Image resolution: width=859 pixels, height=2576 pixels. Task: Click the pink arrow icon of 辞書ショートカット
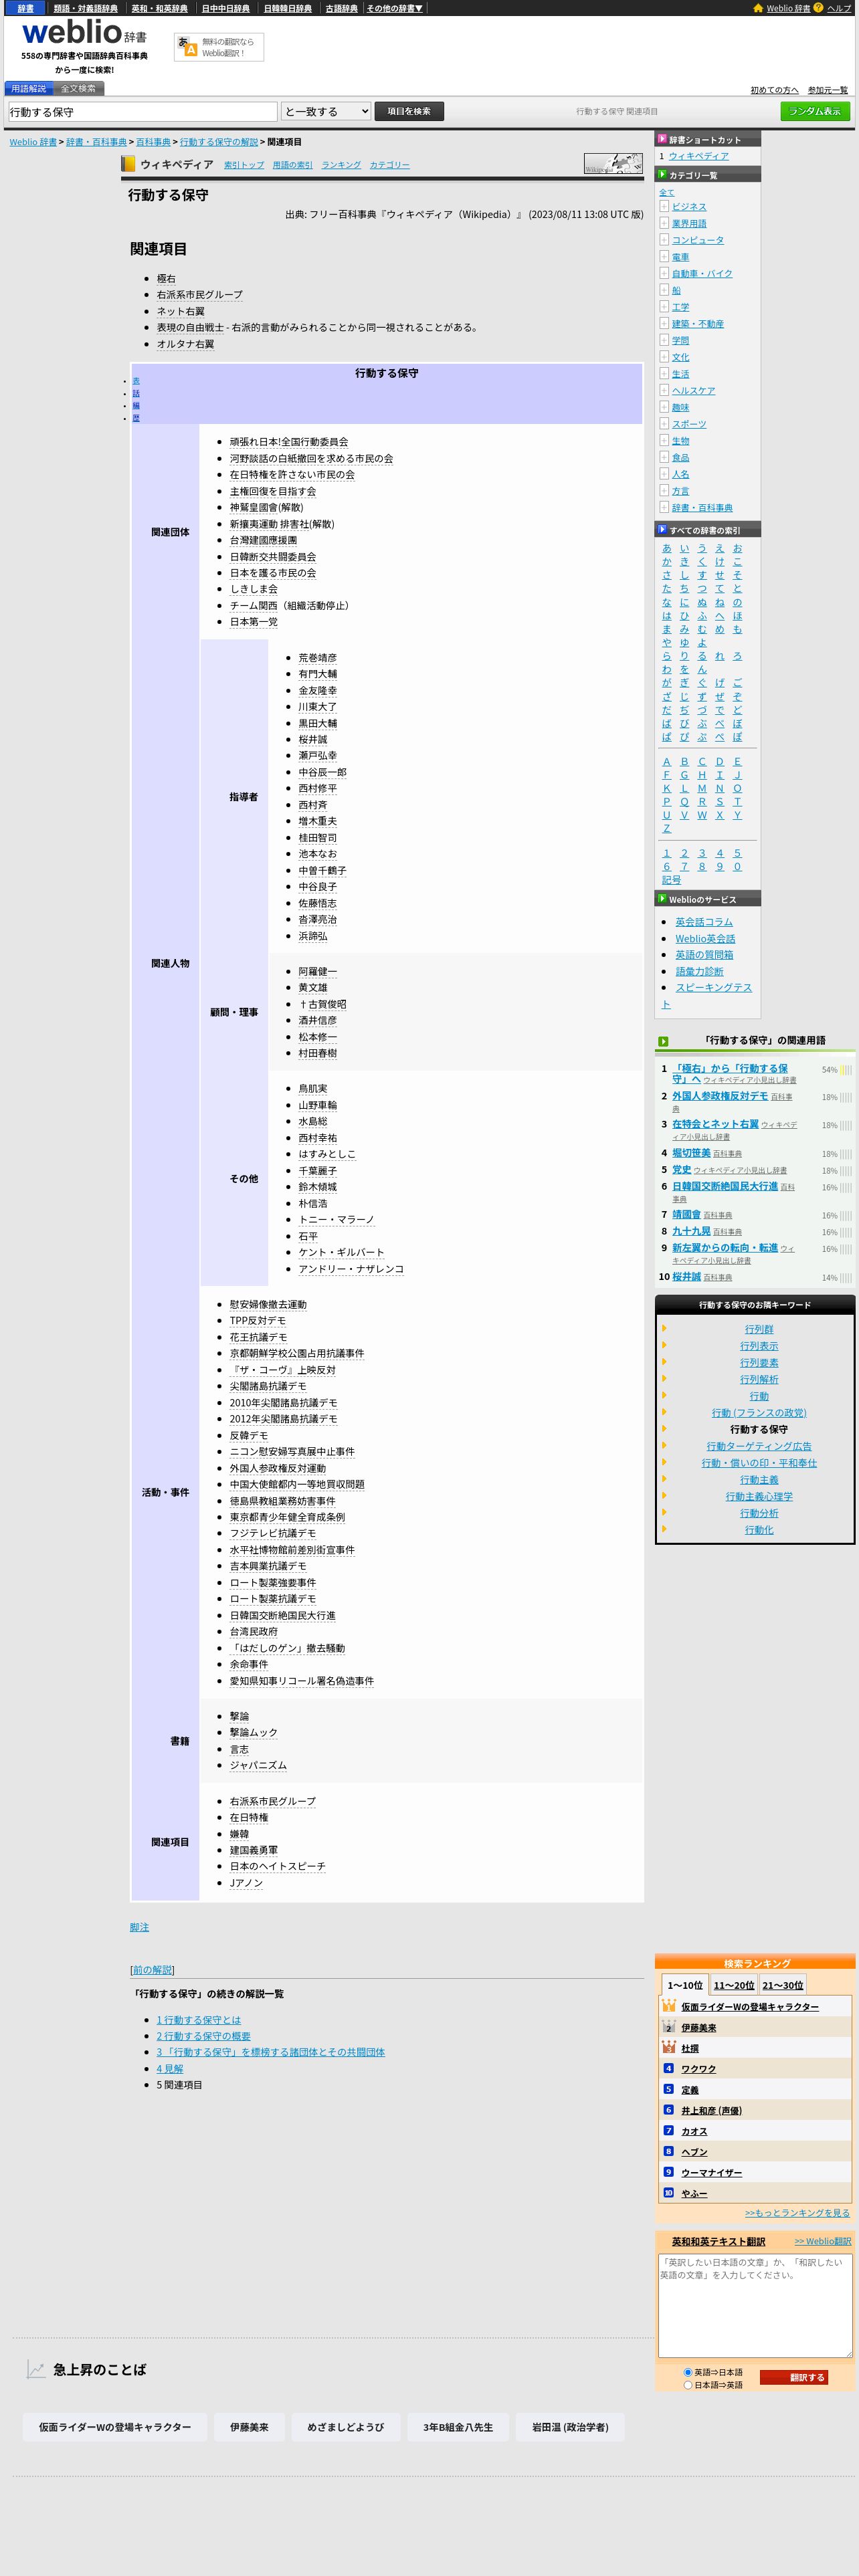coord(661,139)
